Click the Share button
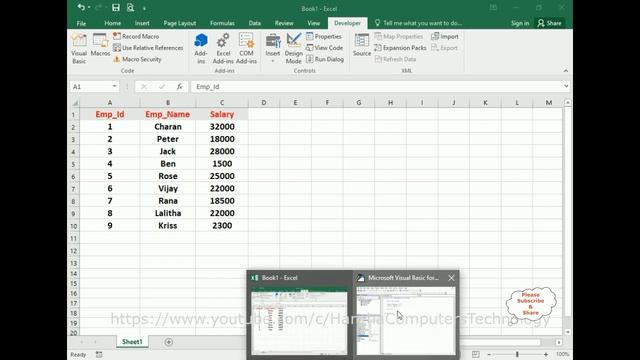640x360 pixels. 549,23
